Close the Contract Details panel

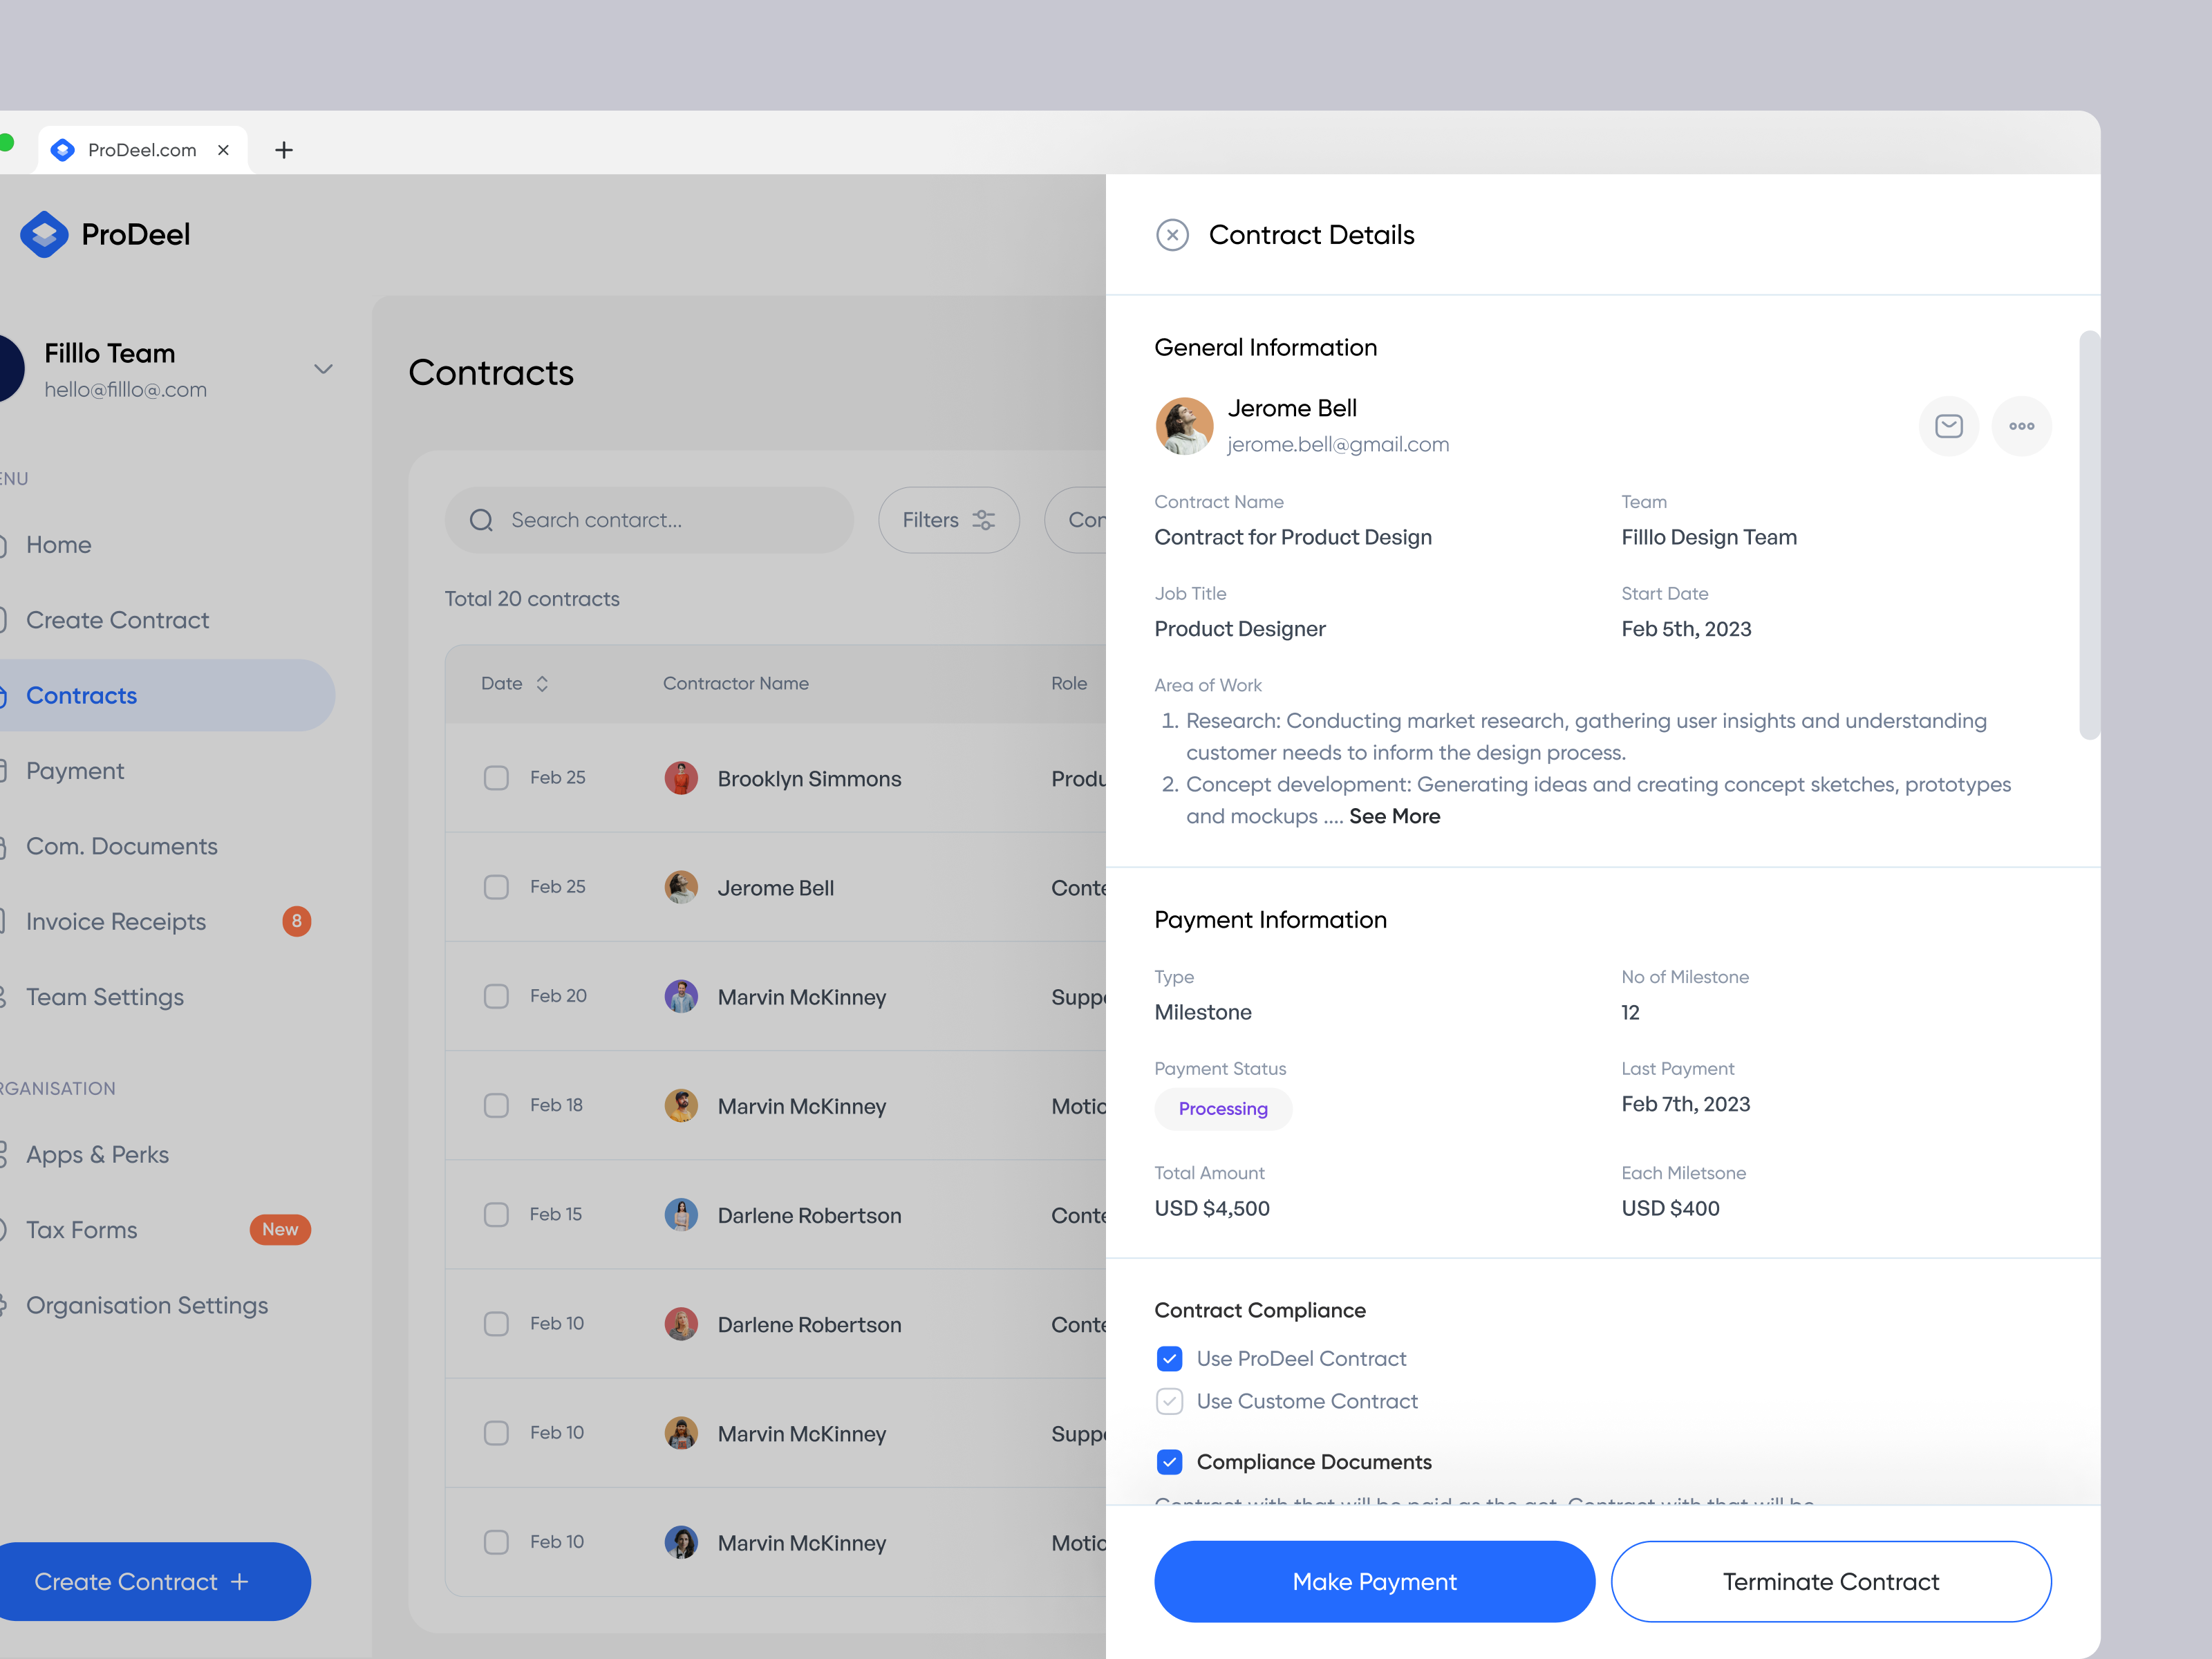point(1172,235)
